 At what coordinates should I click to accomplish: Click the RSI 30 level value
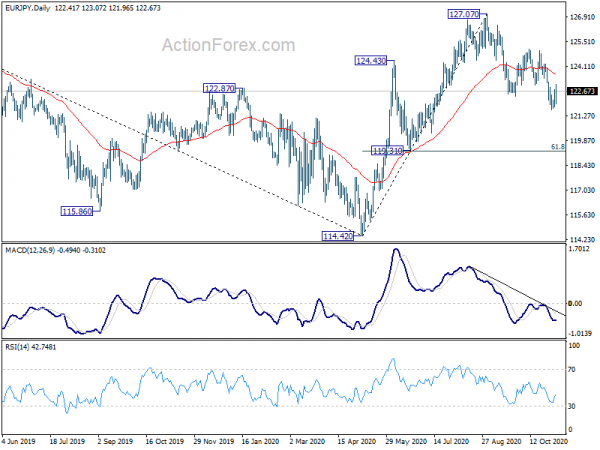[572, 406]
